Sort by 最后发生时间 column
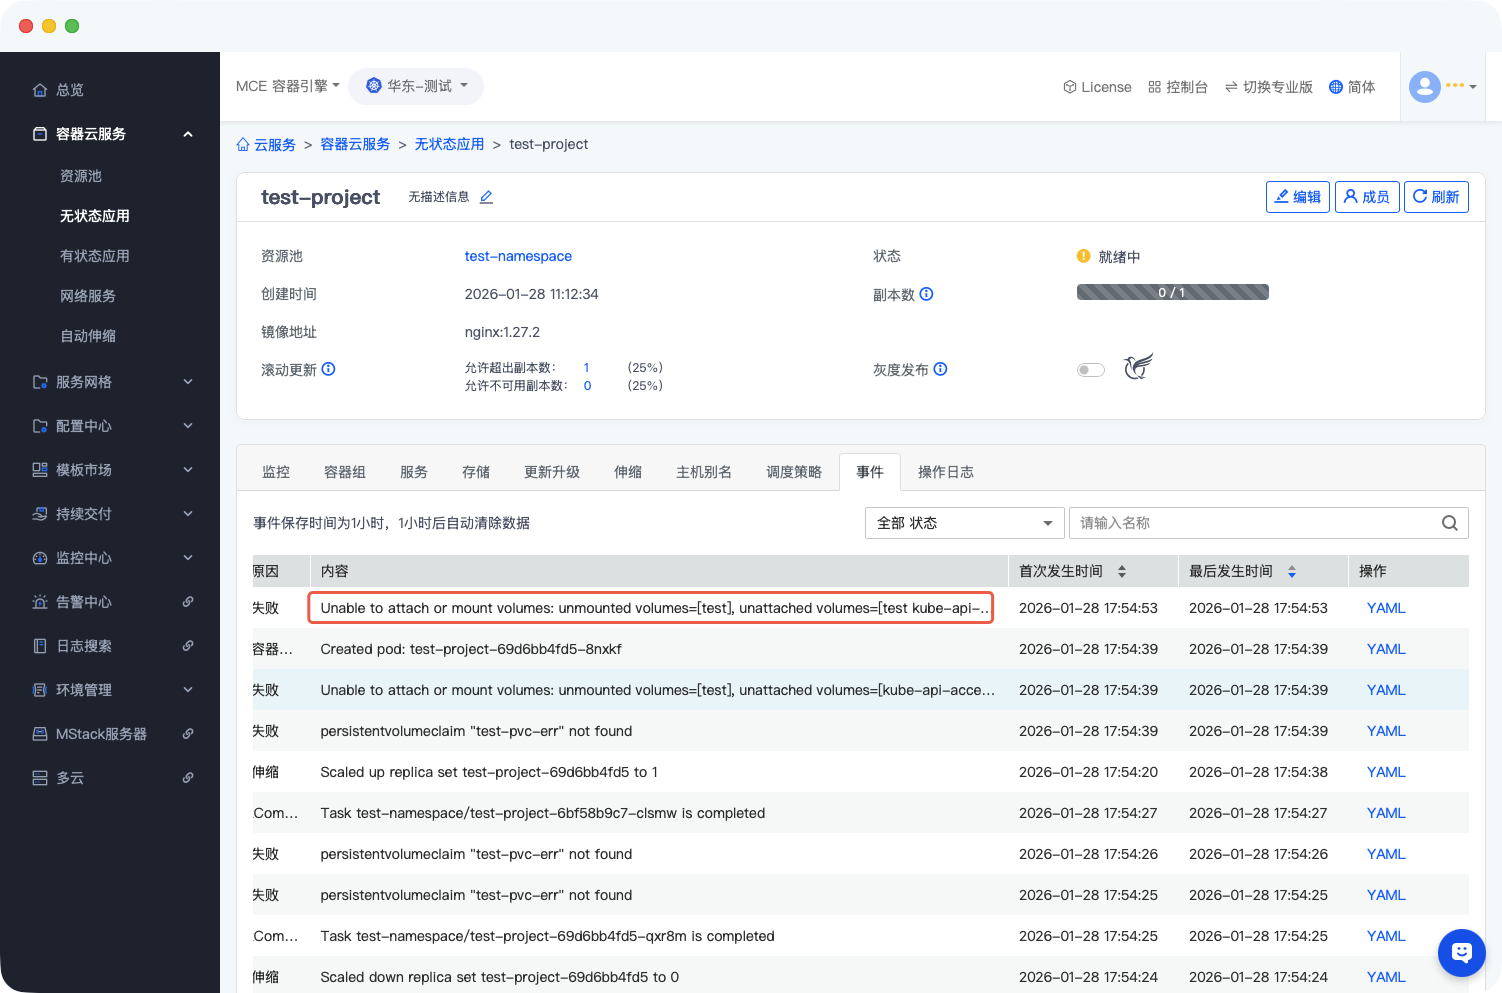 [x=1291, y=571]
